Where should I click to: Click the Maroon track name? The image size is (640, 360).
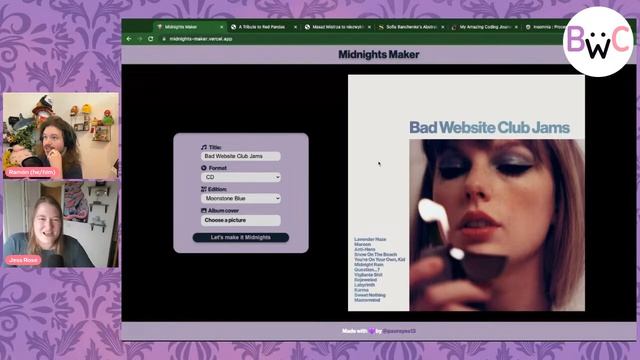click(x=362, y=244)
